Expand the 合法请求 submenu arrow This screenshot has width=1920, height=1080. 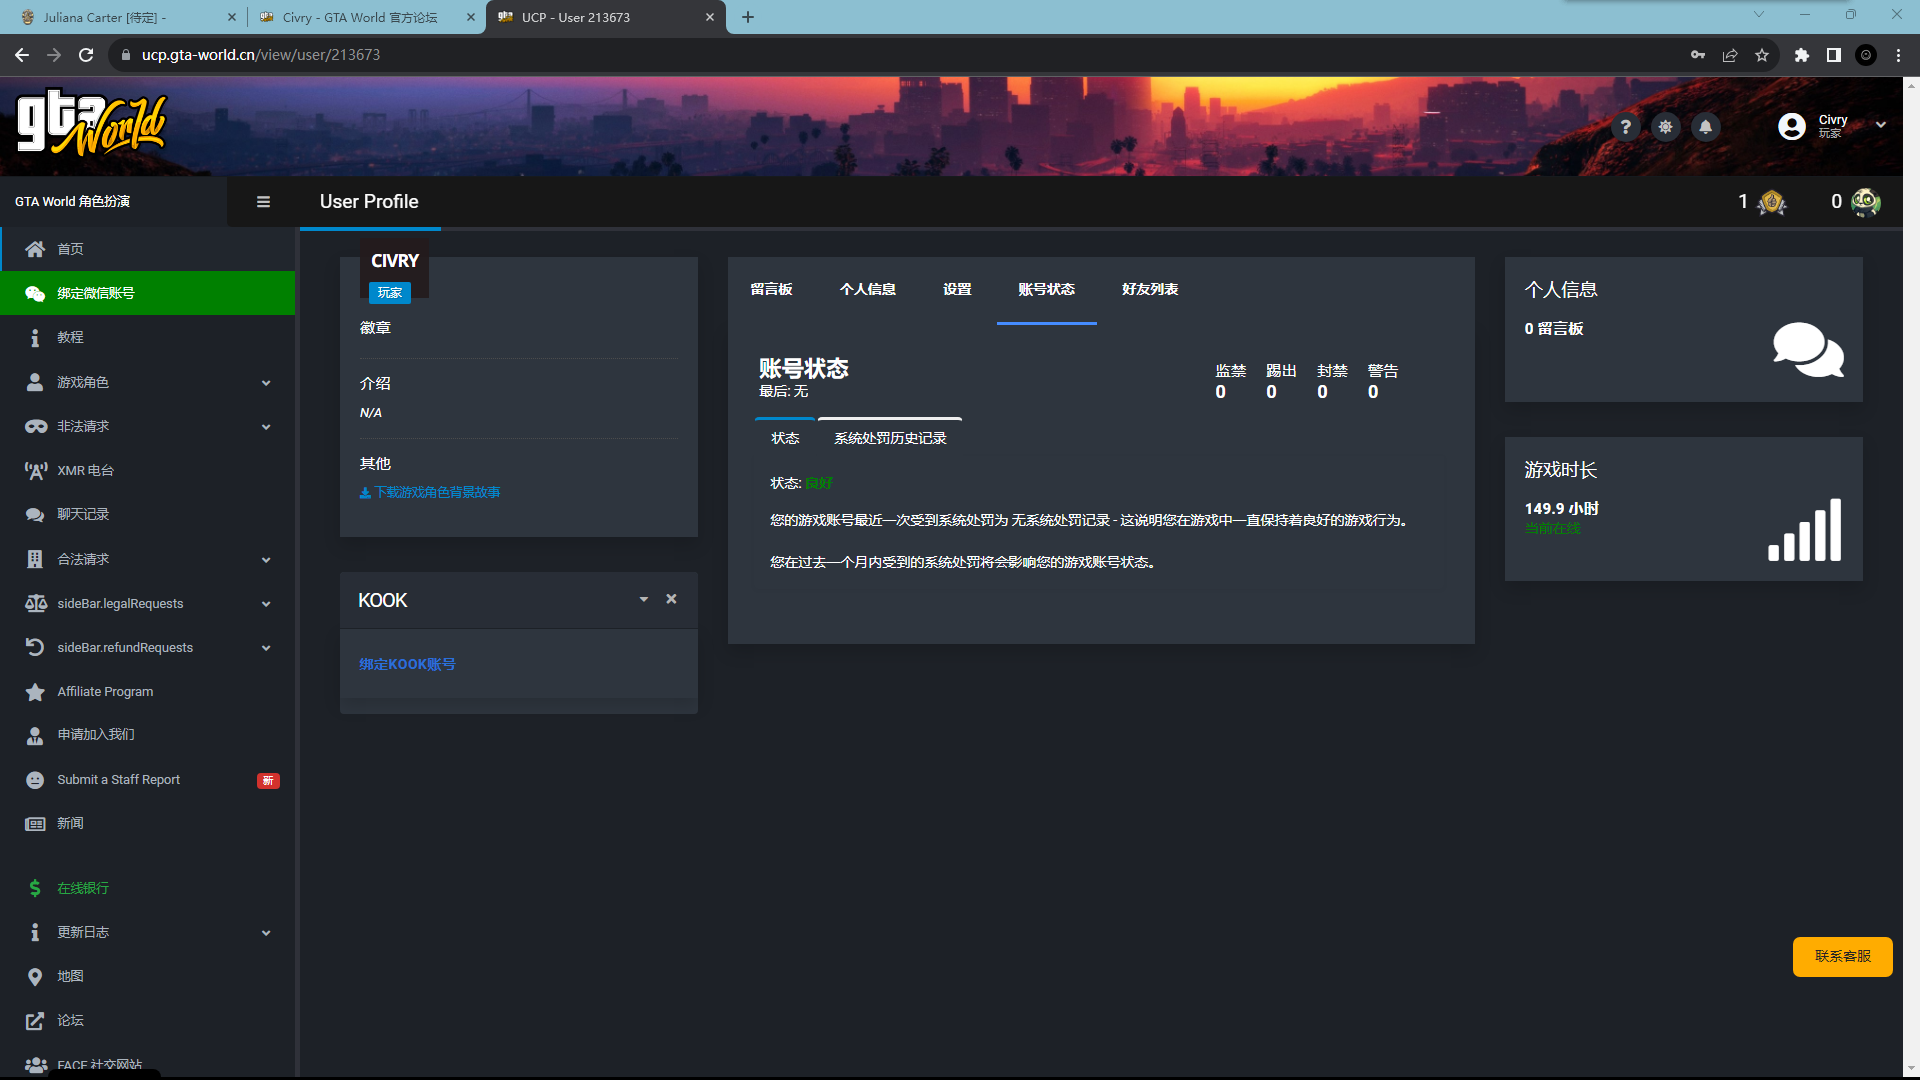(266, 560)
